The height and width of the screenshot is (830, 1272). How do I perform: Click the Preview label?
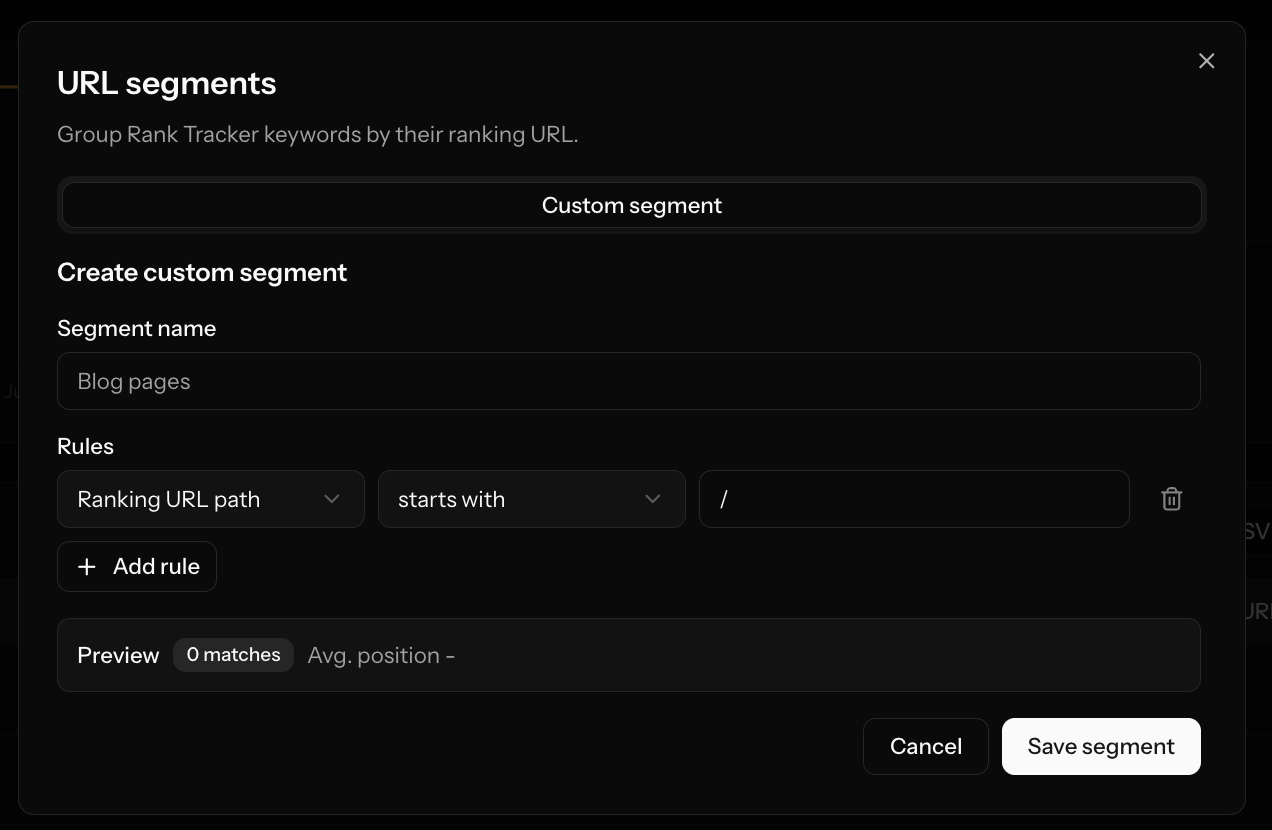[118, 655]
